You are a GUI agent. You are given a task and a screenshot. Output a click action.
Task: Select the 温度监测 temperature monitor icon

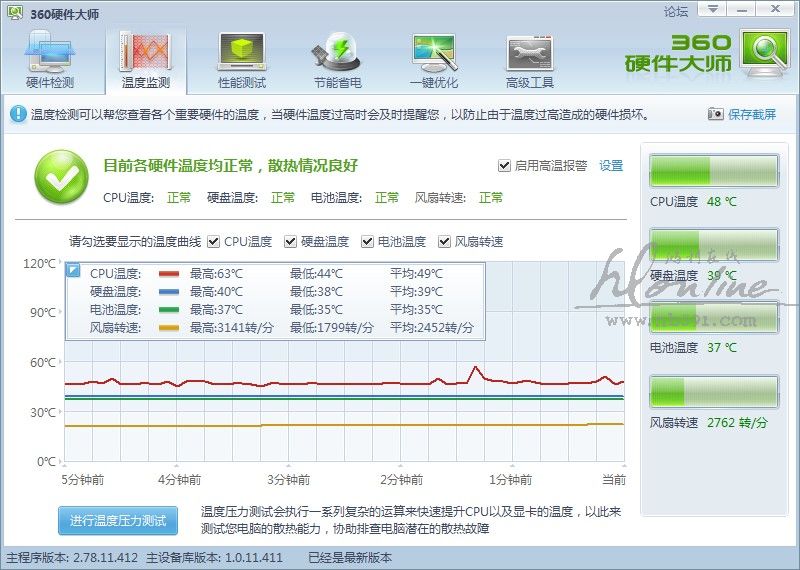146,60
